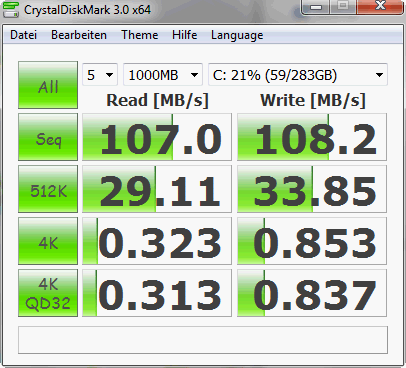Open the drive selector showing C: 21%

[x=298, y=75]
